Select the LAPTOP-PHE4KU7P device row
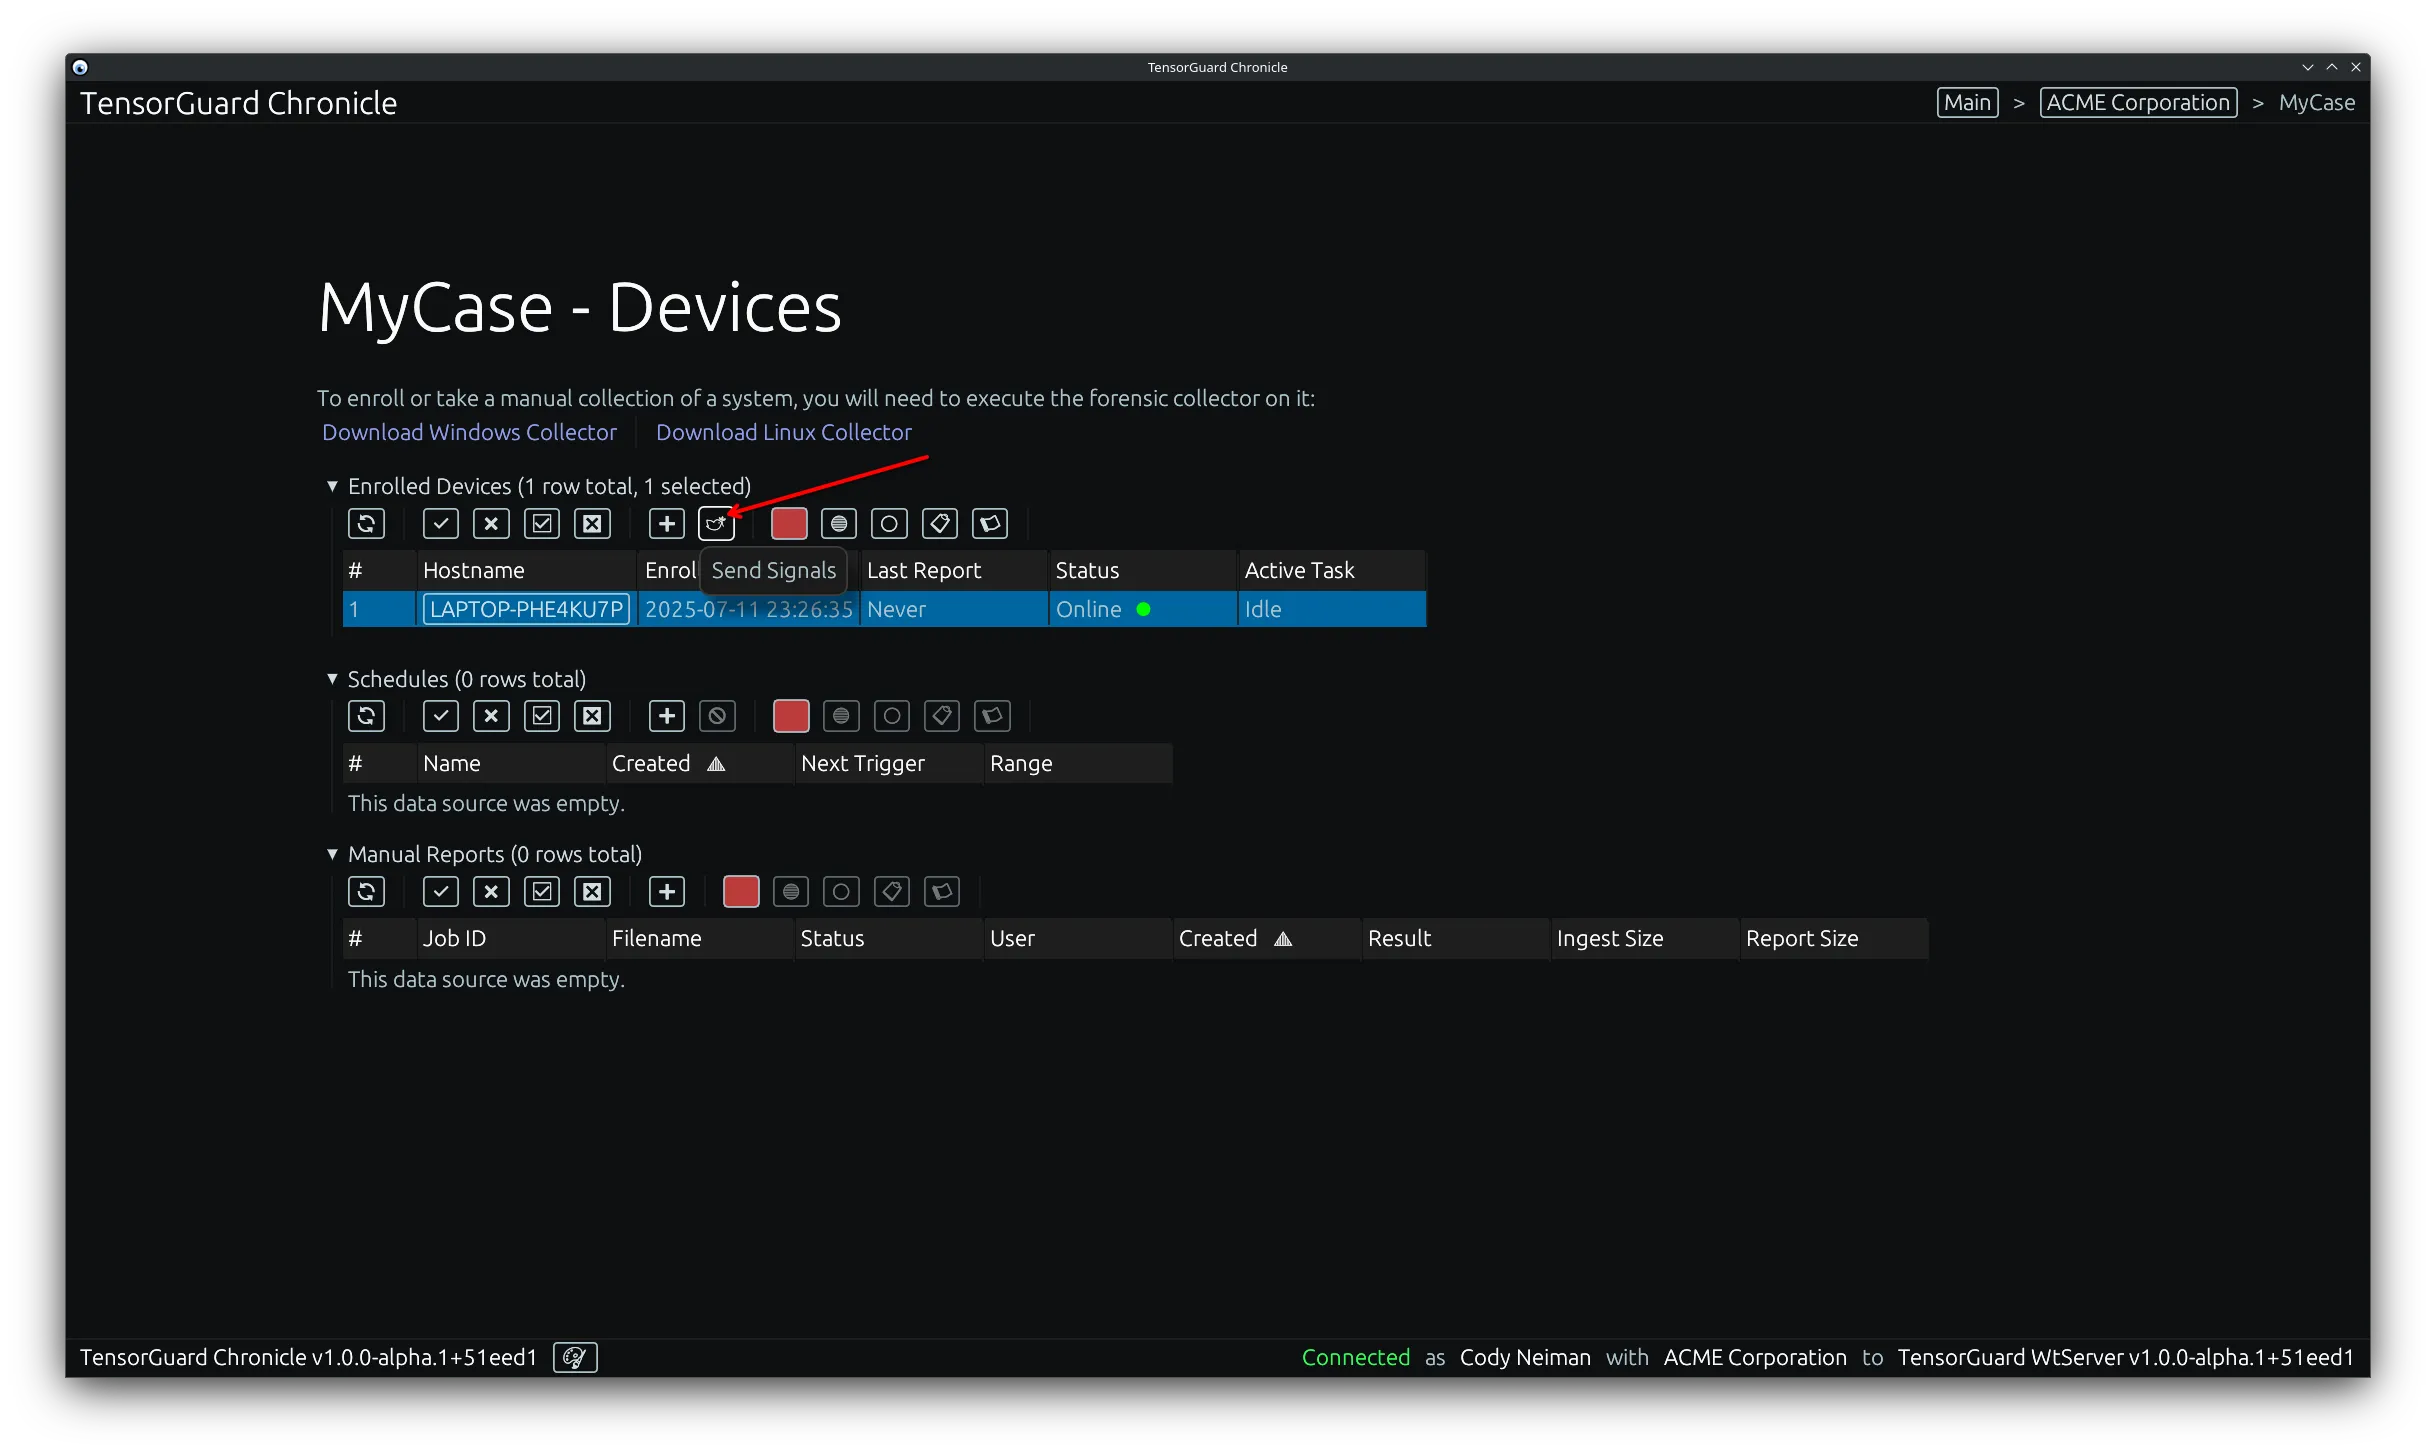Viewport: 2436px width, 1455px height. [525, 609]
